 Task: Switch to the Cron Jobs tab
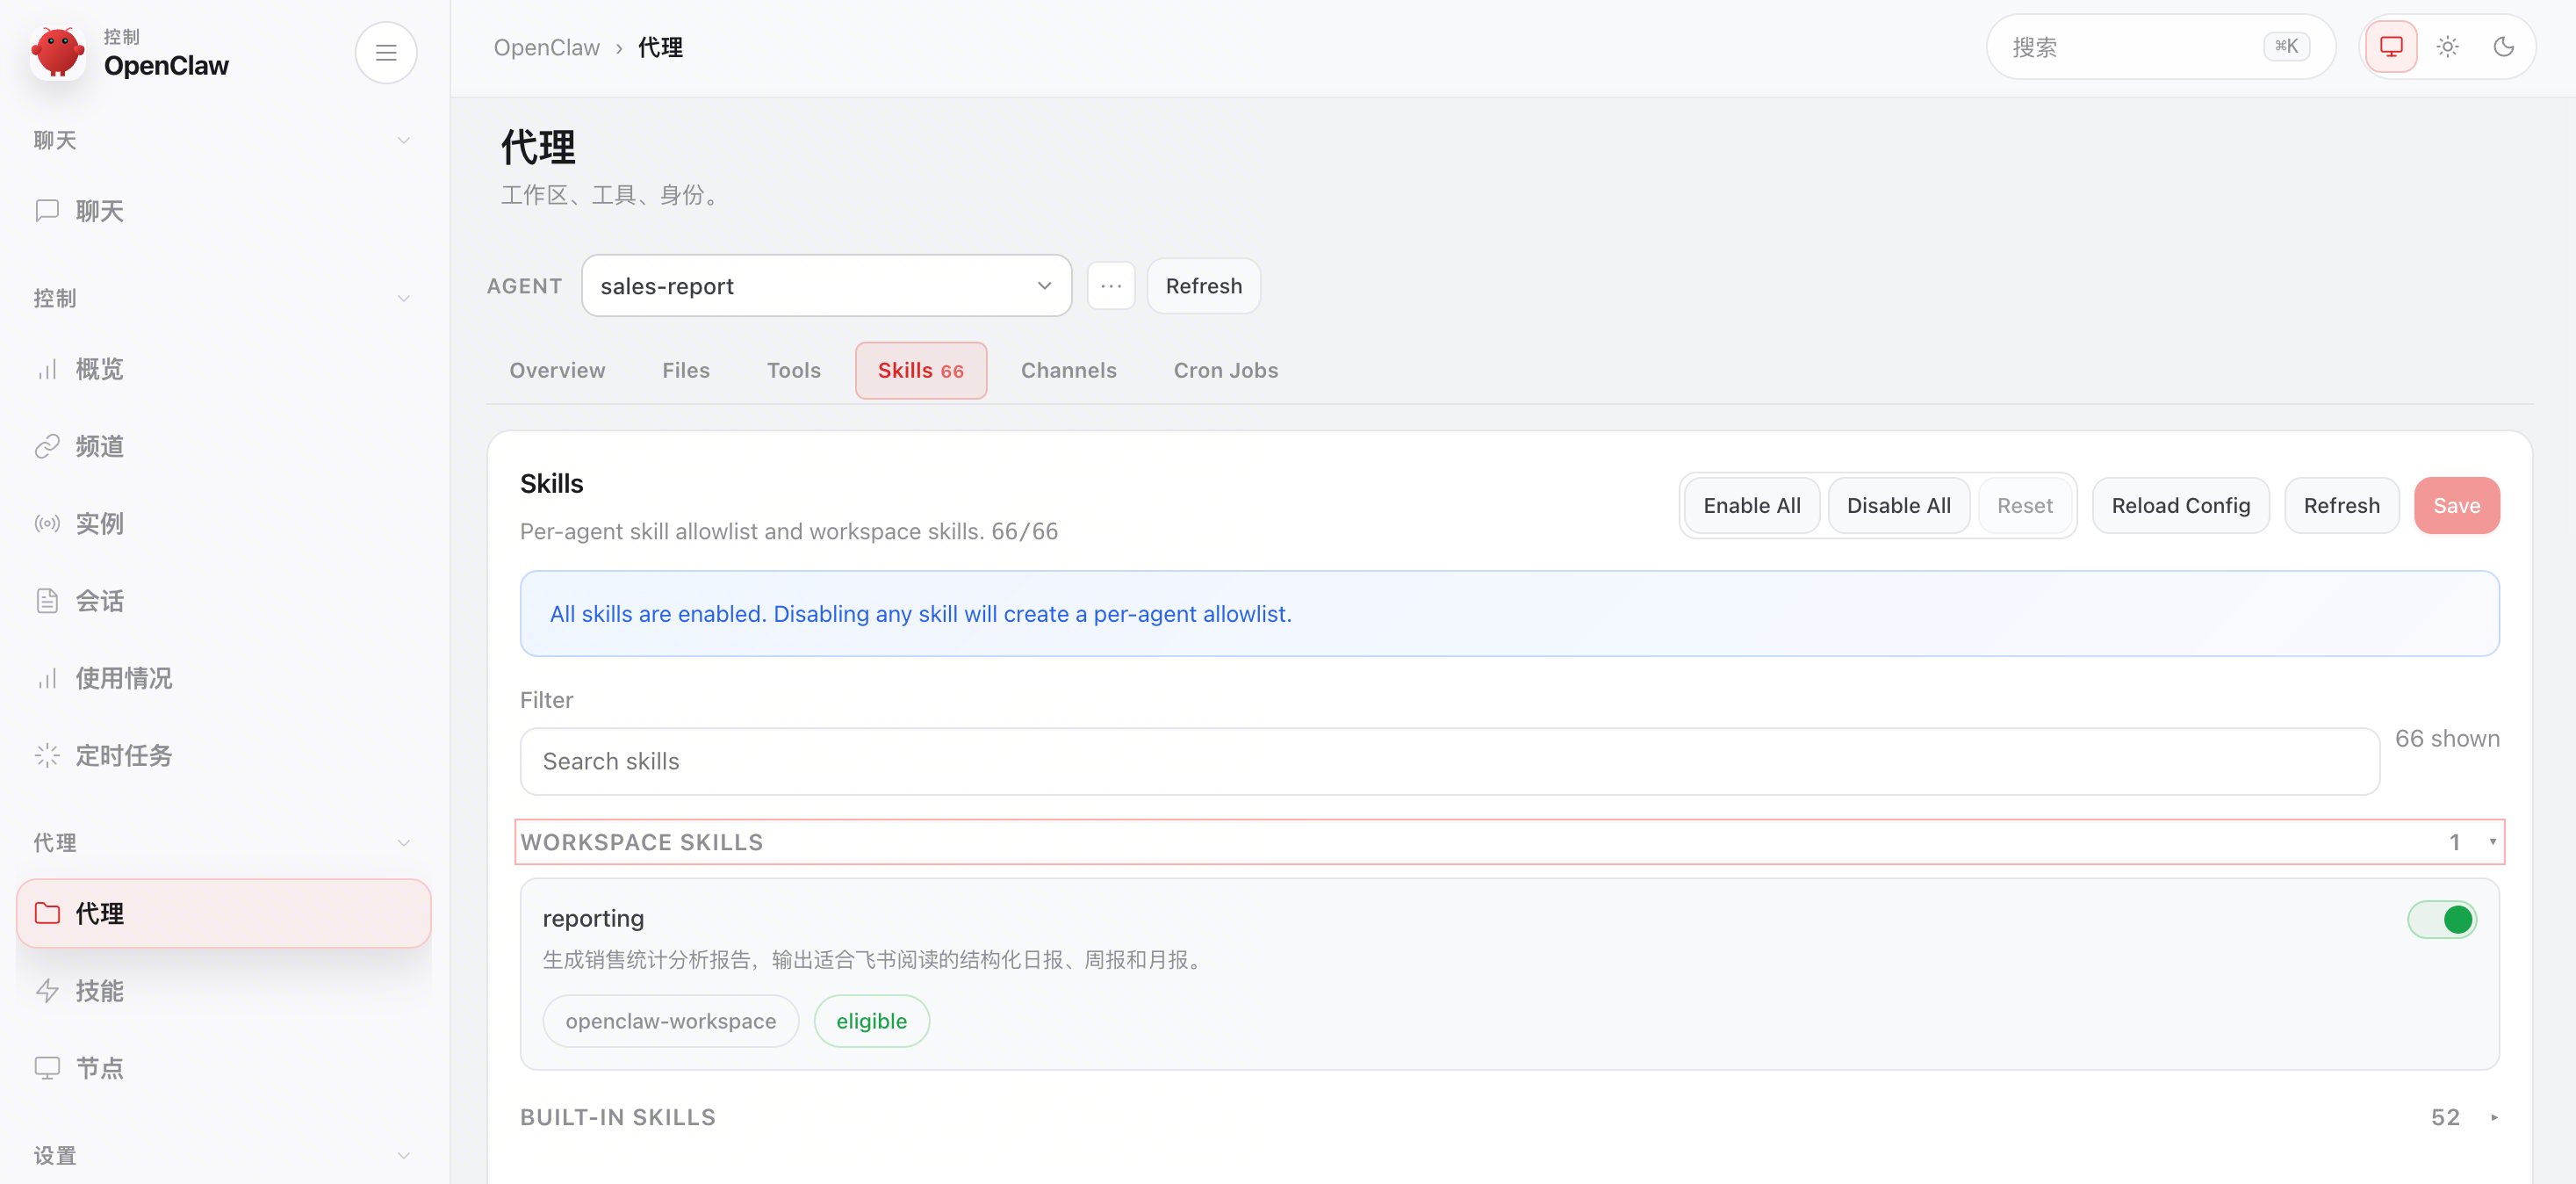coord(1225,370)
